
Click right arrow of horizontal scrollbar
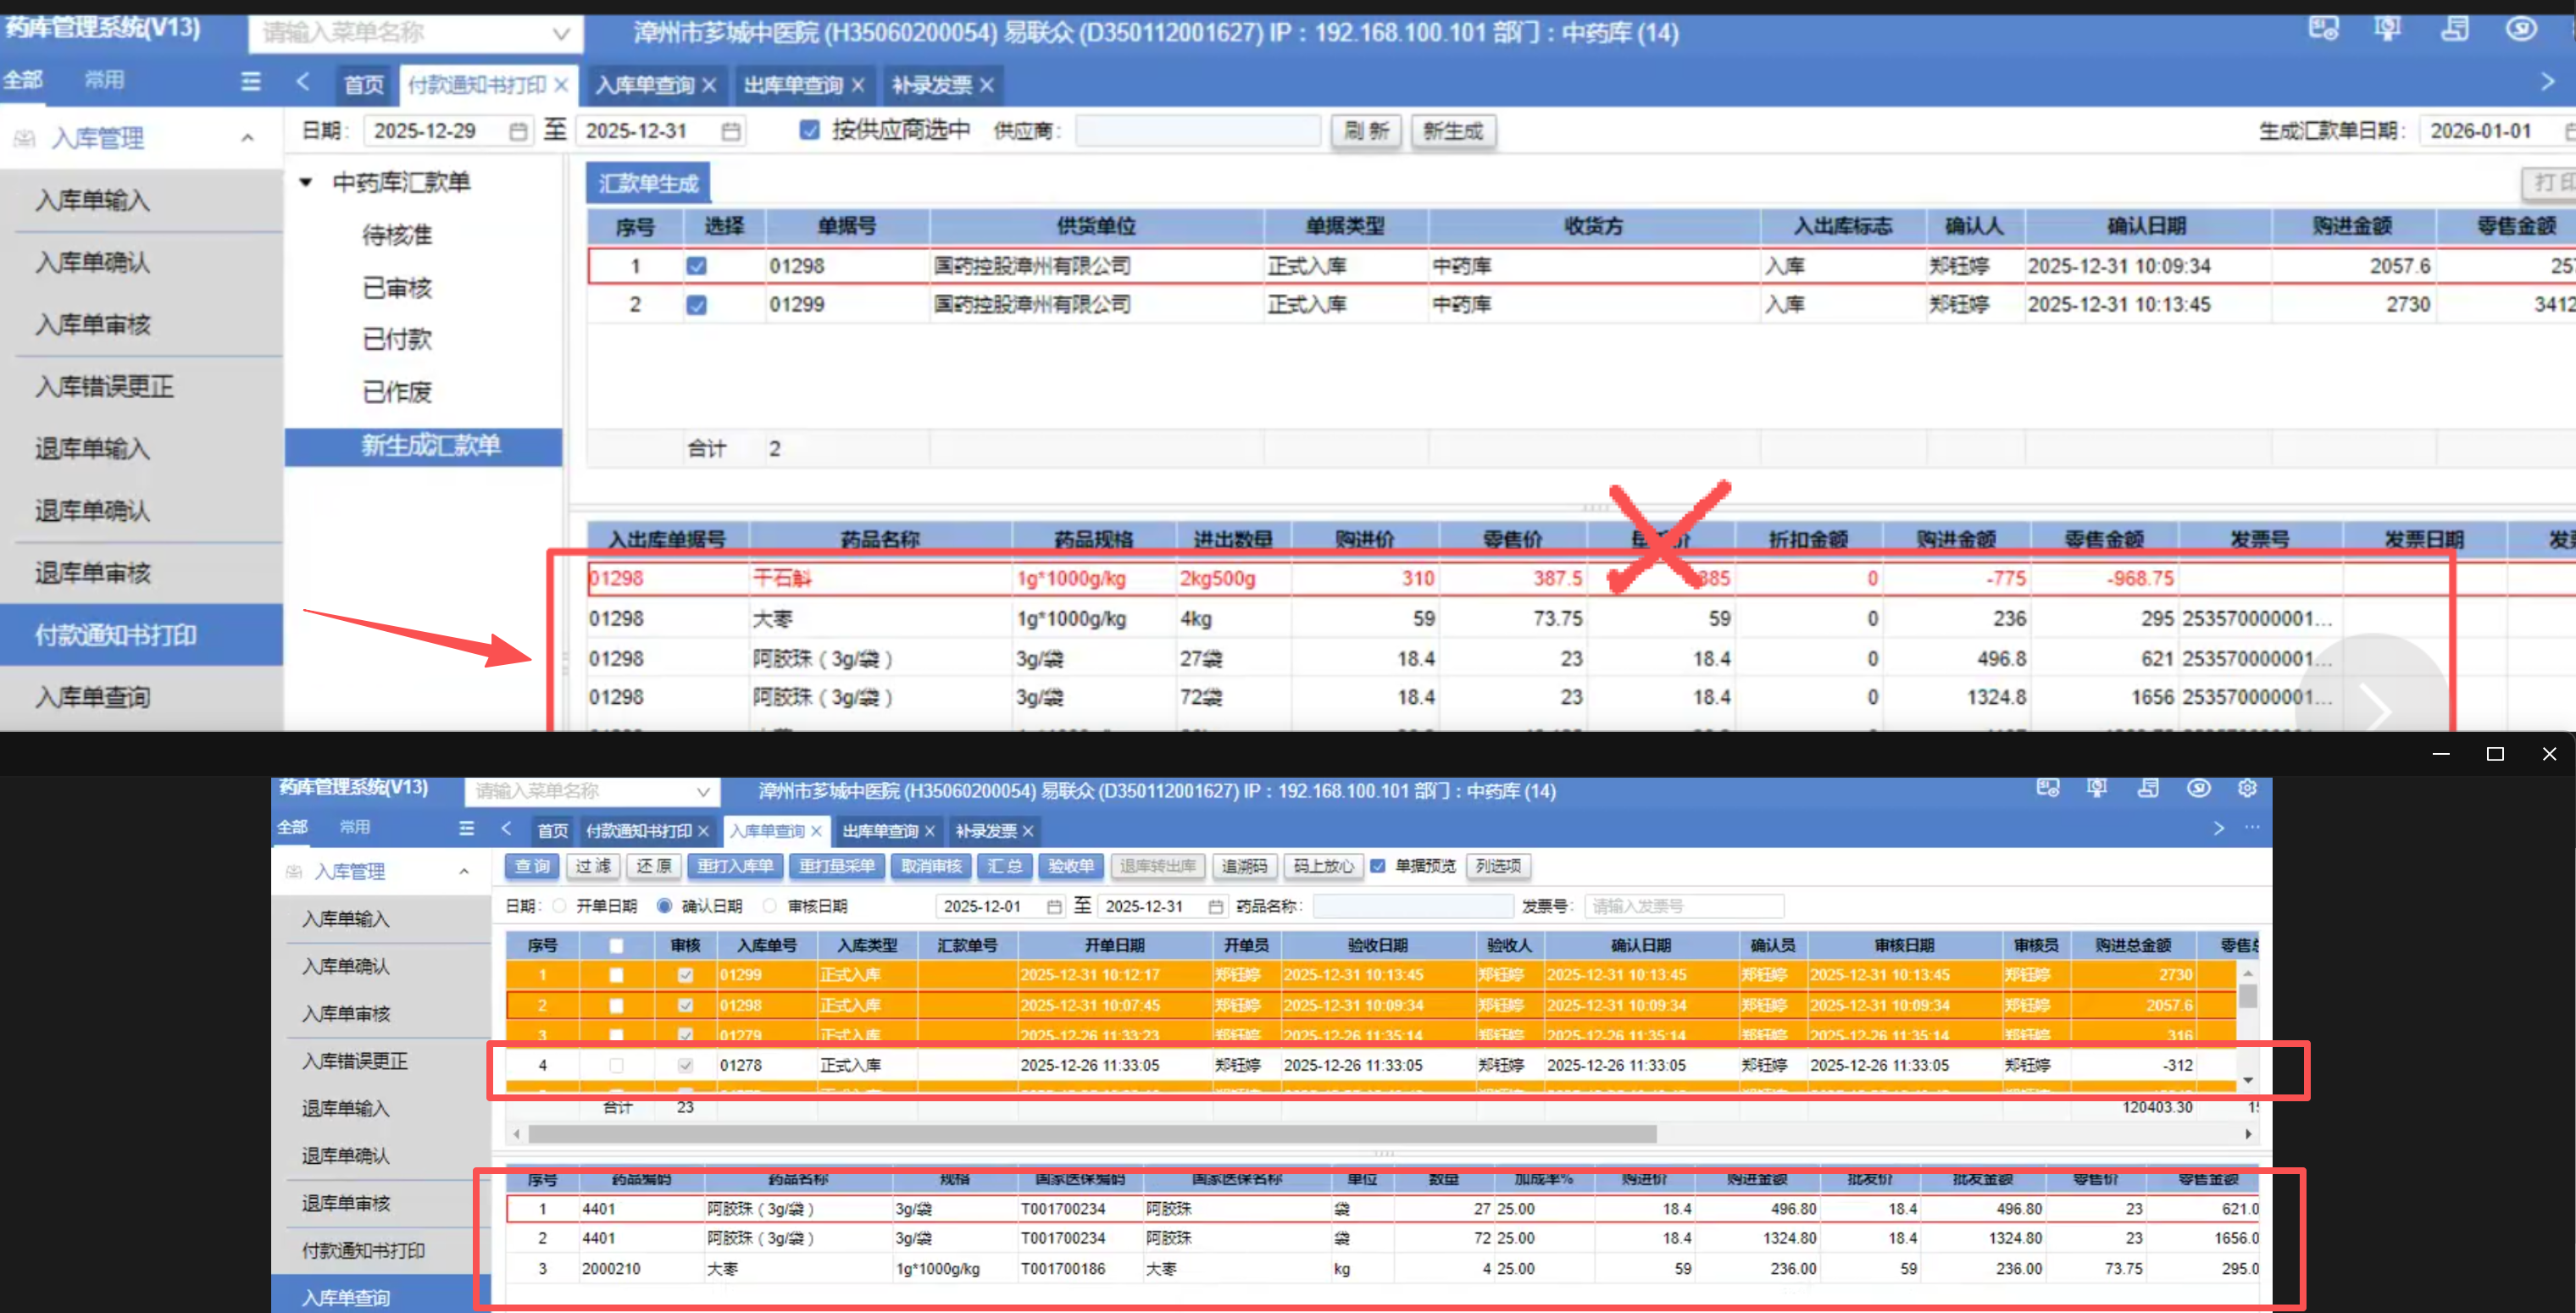pos(2247,1134)
